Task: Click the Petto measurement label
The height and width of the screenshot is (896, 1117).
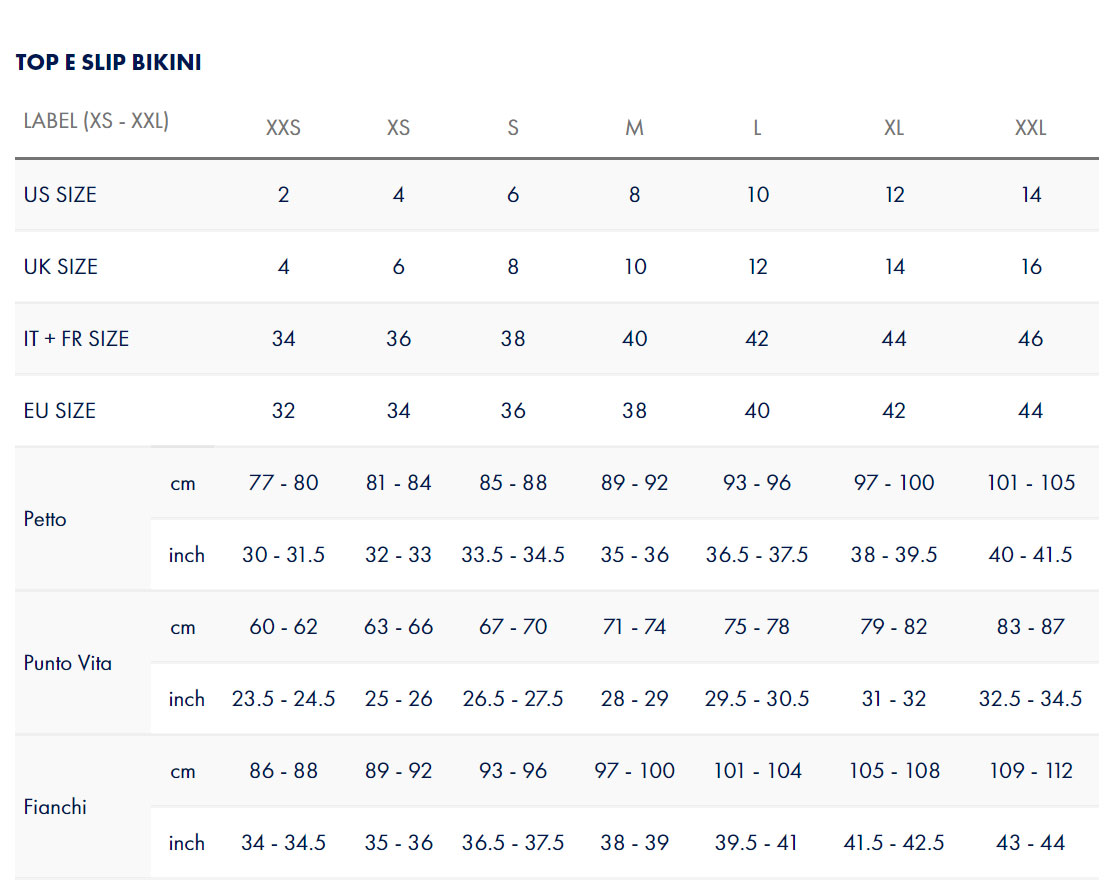Action: [45, 519]
